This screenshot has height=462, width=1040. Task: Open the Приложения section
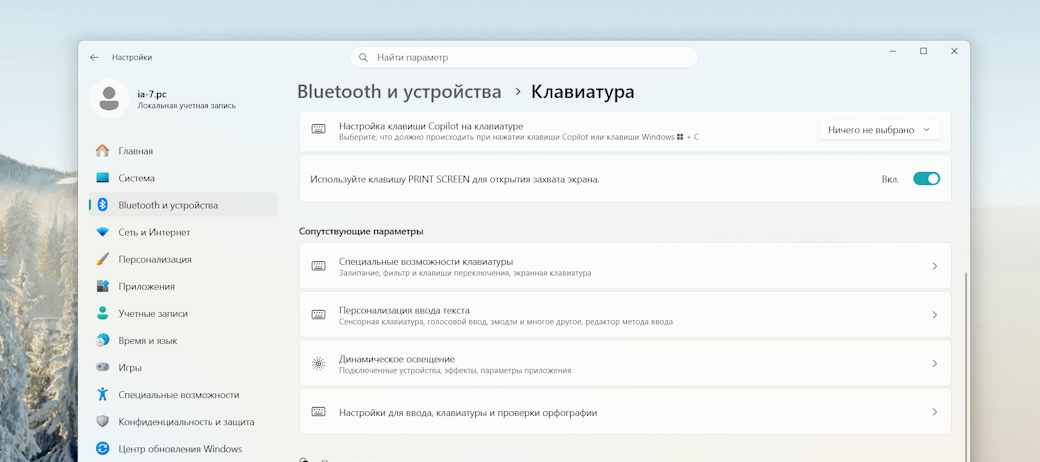point(183,286)
